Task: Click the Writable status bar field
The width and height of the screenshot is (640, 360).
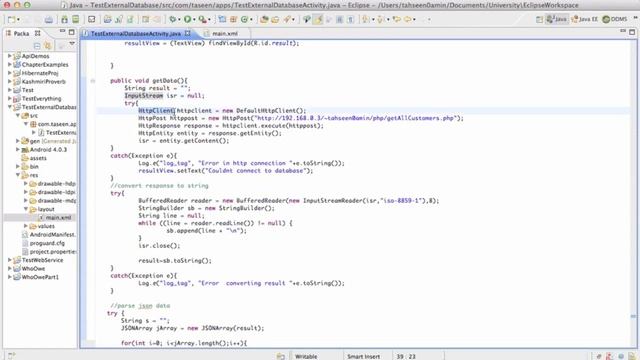Action: point(306,356)
